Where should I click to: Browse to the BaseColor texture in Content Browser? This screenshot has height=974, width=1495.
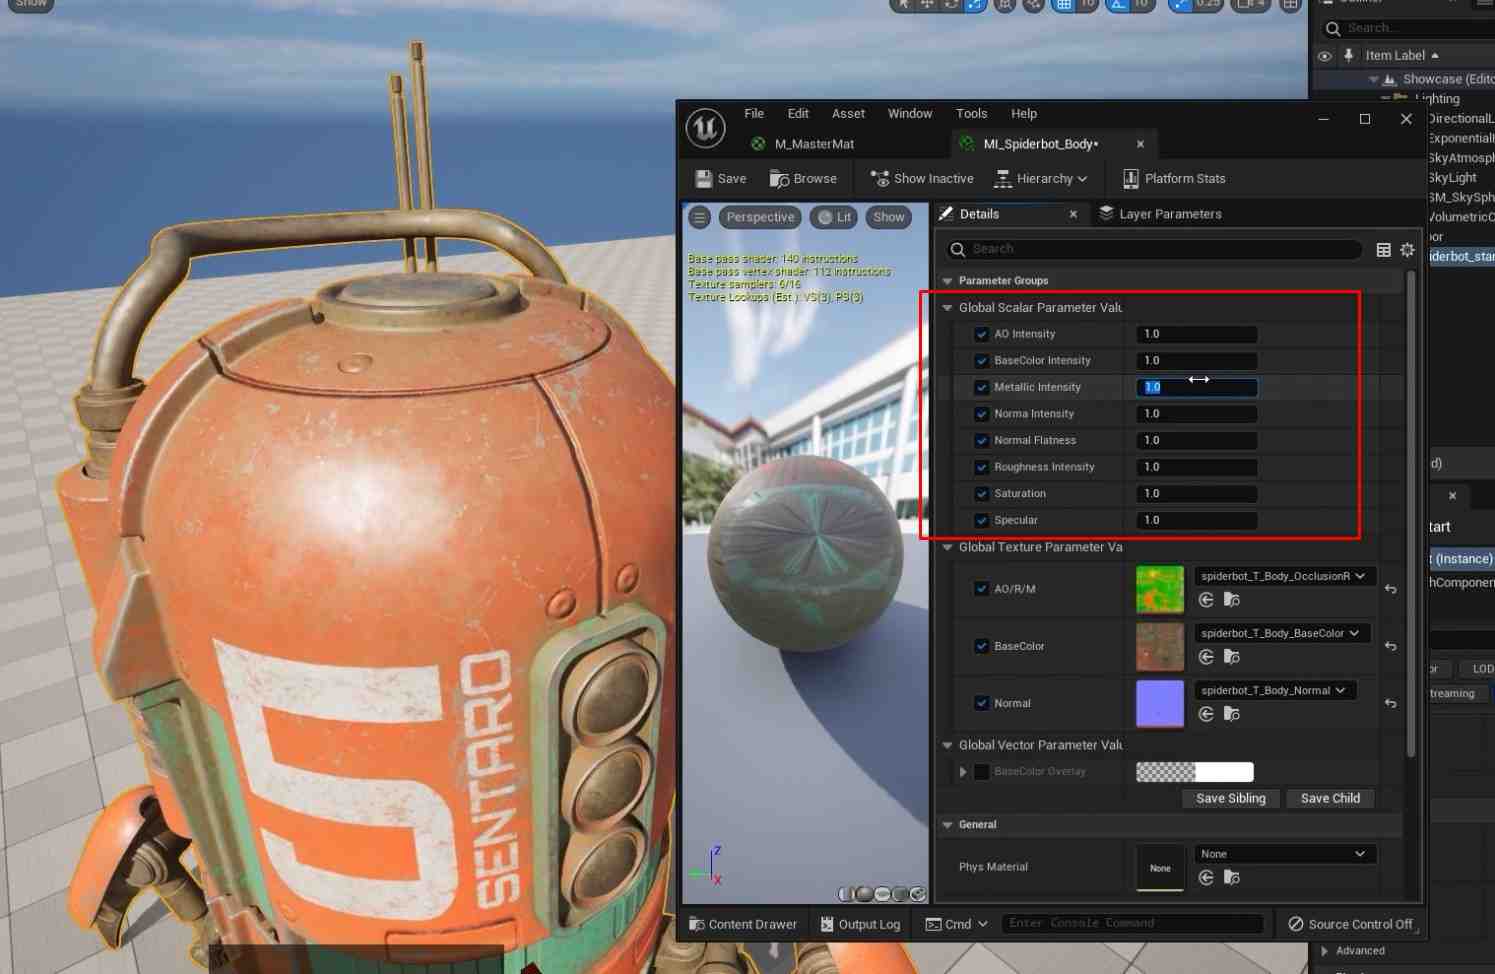pyautogui.click(x=1232, y=657)
